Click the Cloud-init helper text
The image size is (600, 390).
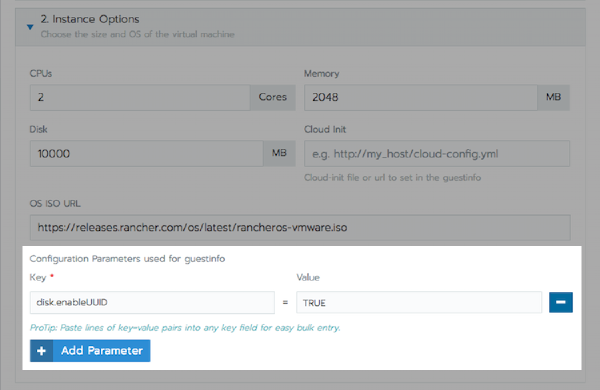pyautogui.click(x=393, y=178)
